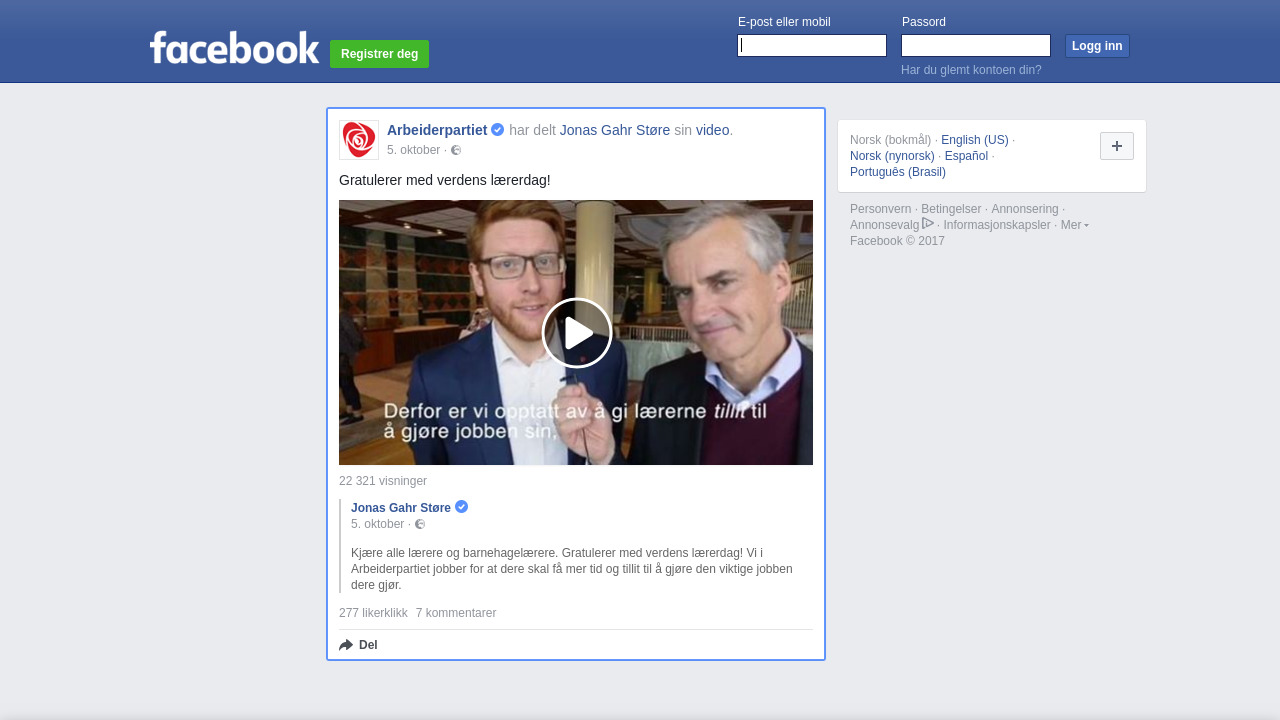Play the shared video
This screenshot has width=1280, height=720.
click(576, 333)
